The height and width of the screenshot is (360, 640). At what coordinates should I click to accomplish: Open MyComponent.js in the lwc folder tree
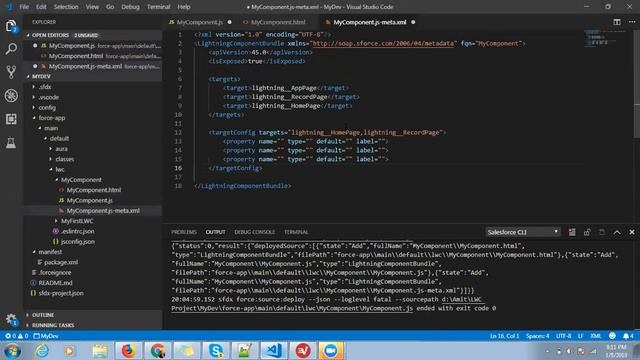93,200
